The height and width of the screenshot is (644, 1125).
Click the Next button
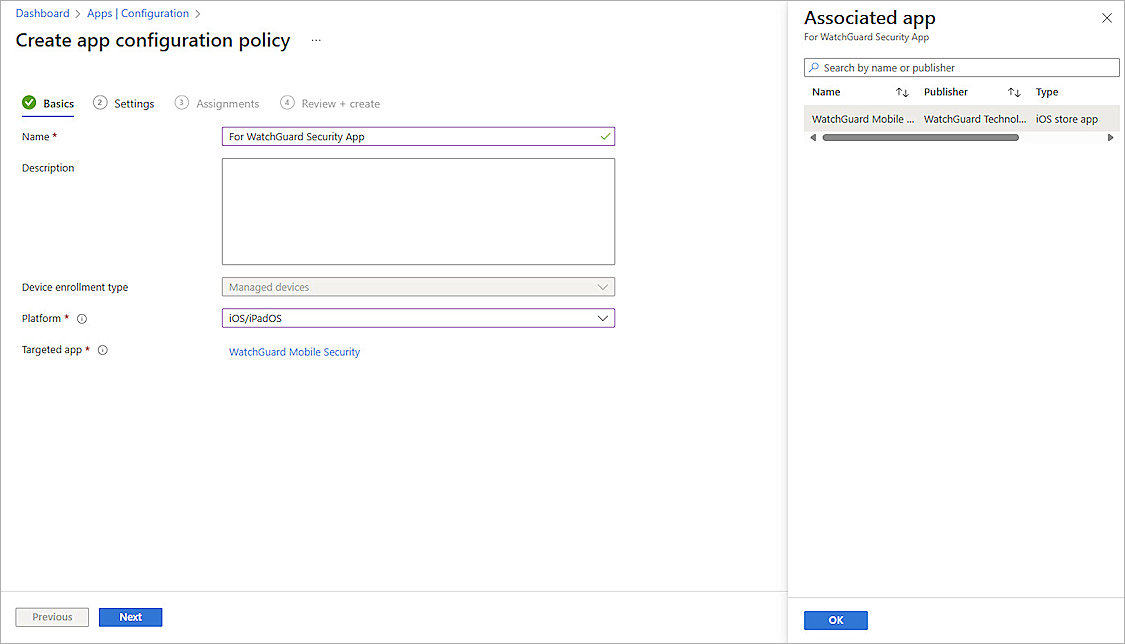[131, 617]
